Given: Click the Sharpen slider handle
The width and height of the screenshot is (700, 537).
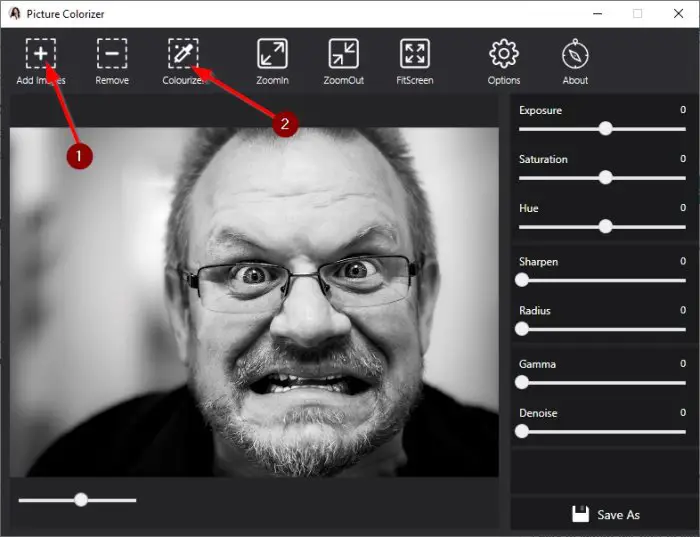Looking at the screenshot, I should pyautogui.click(x=521, y=280).
